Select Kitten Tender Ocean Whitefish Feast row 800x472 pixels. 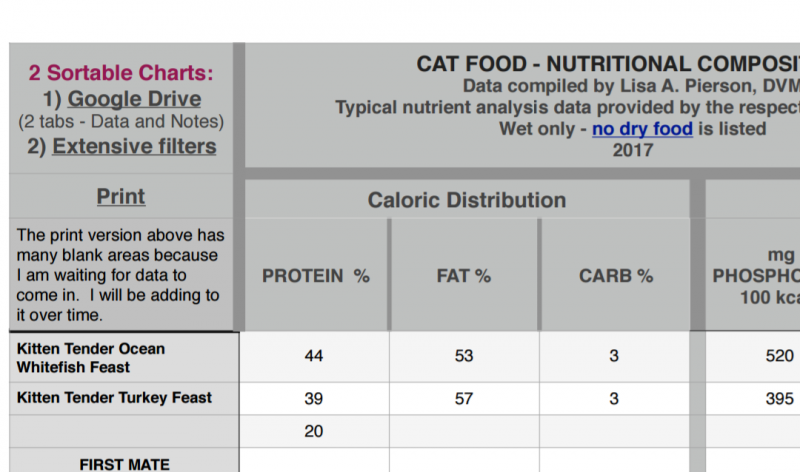click(x=91, y=357)
